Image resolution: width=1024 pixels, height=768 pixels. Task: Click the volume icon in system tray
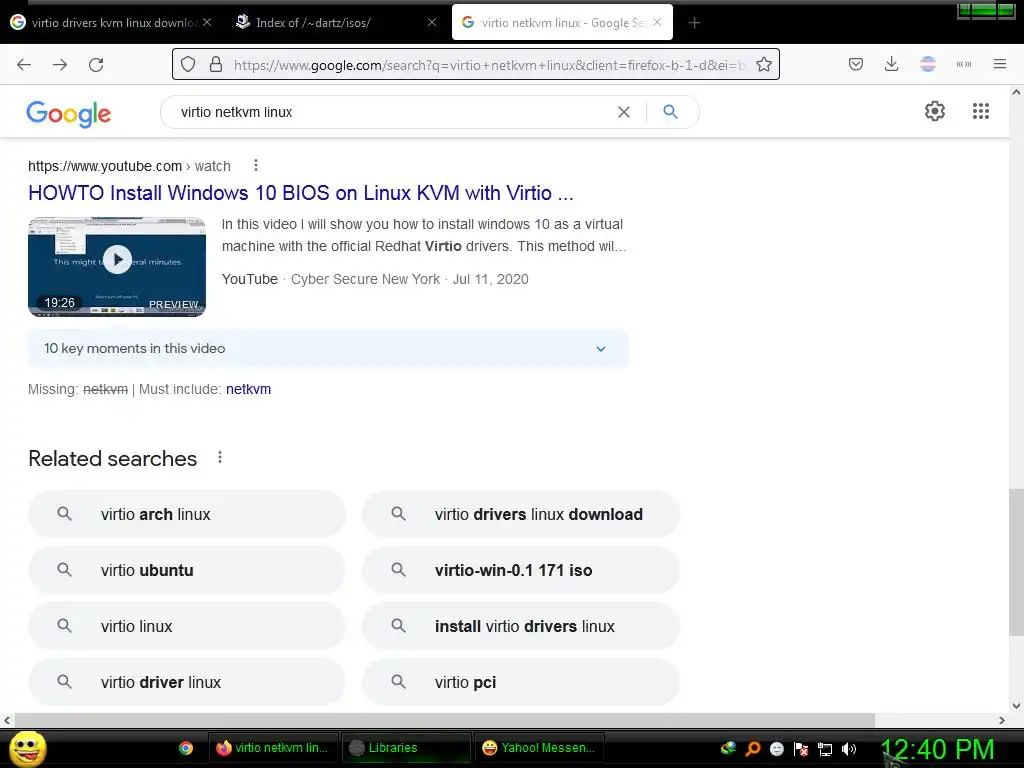tap(849, 749)
